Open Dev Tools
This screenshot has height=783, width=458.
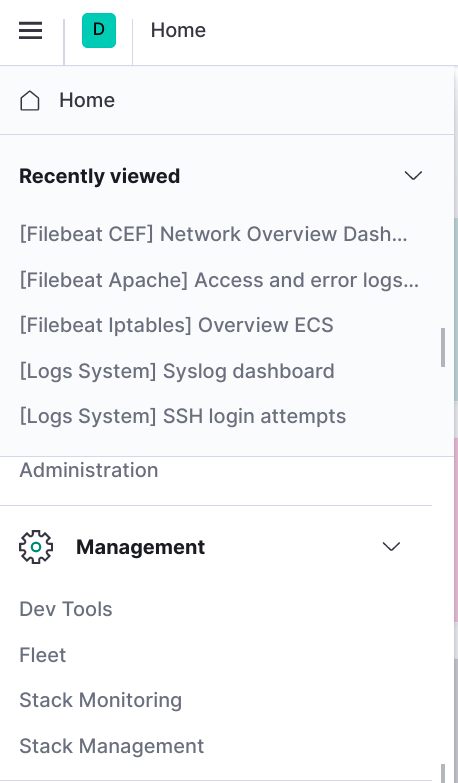66,609
